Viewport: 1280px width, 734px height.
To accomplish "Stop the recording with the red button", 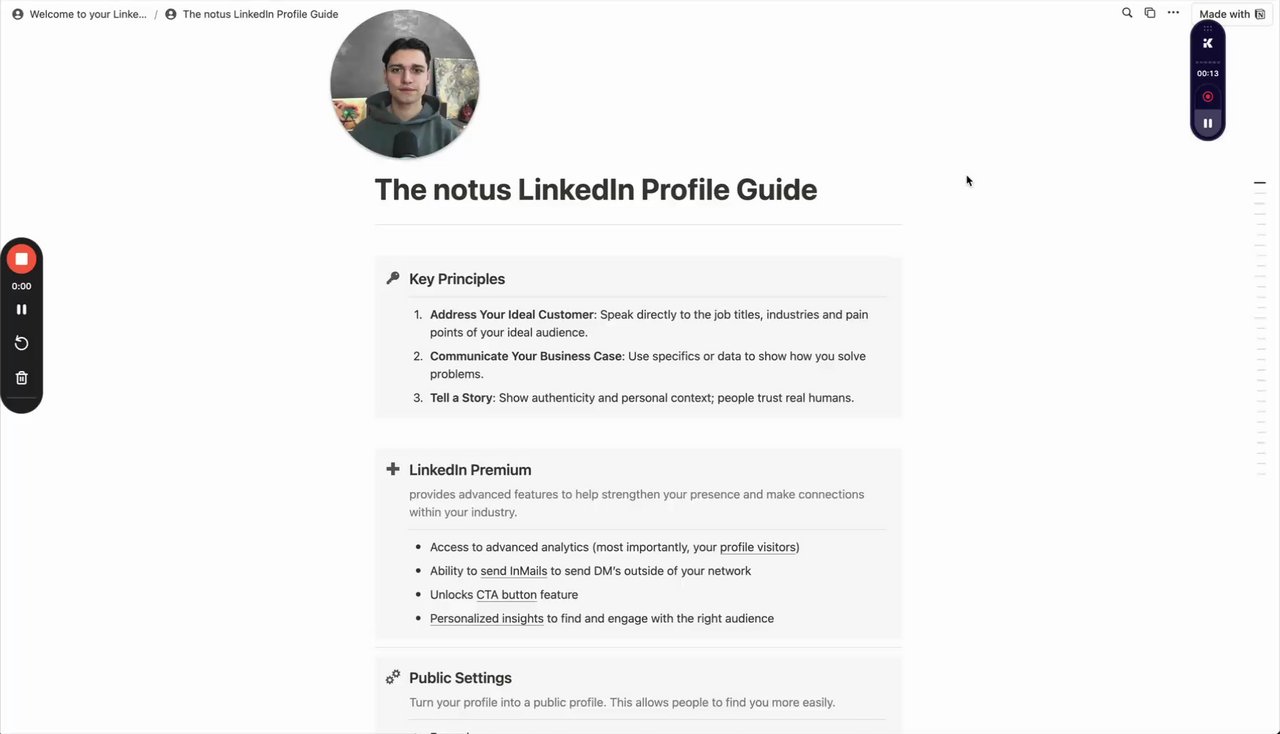I will click(21, 259).
